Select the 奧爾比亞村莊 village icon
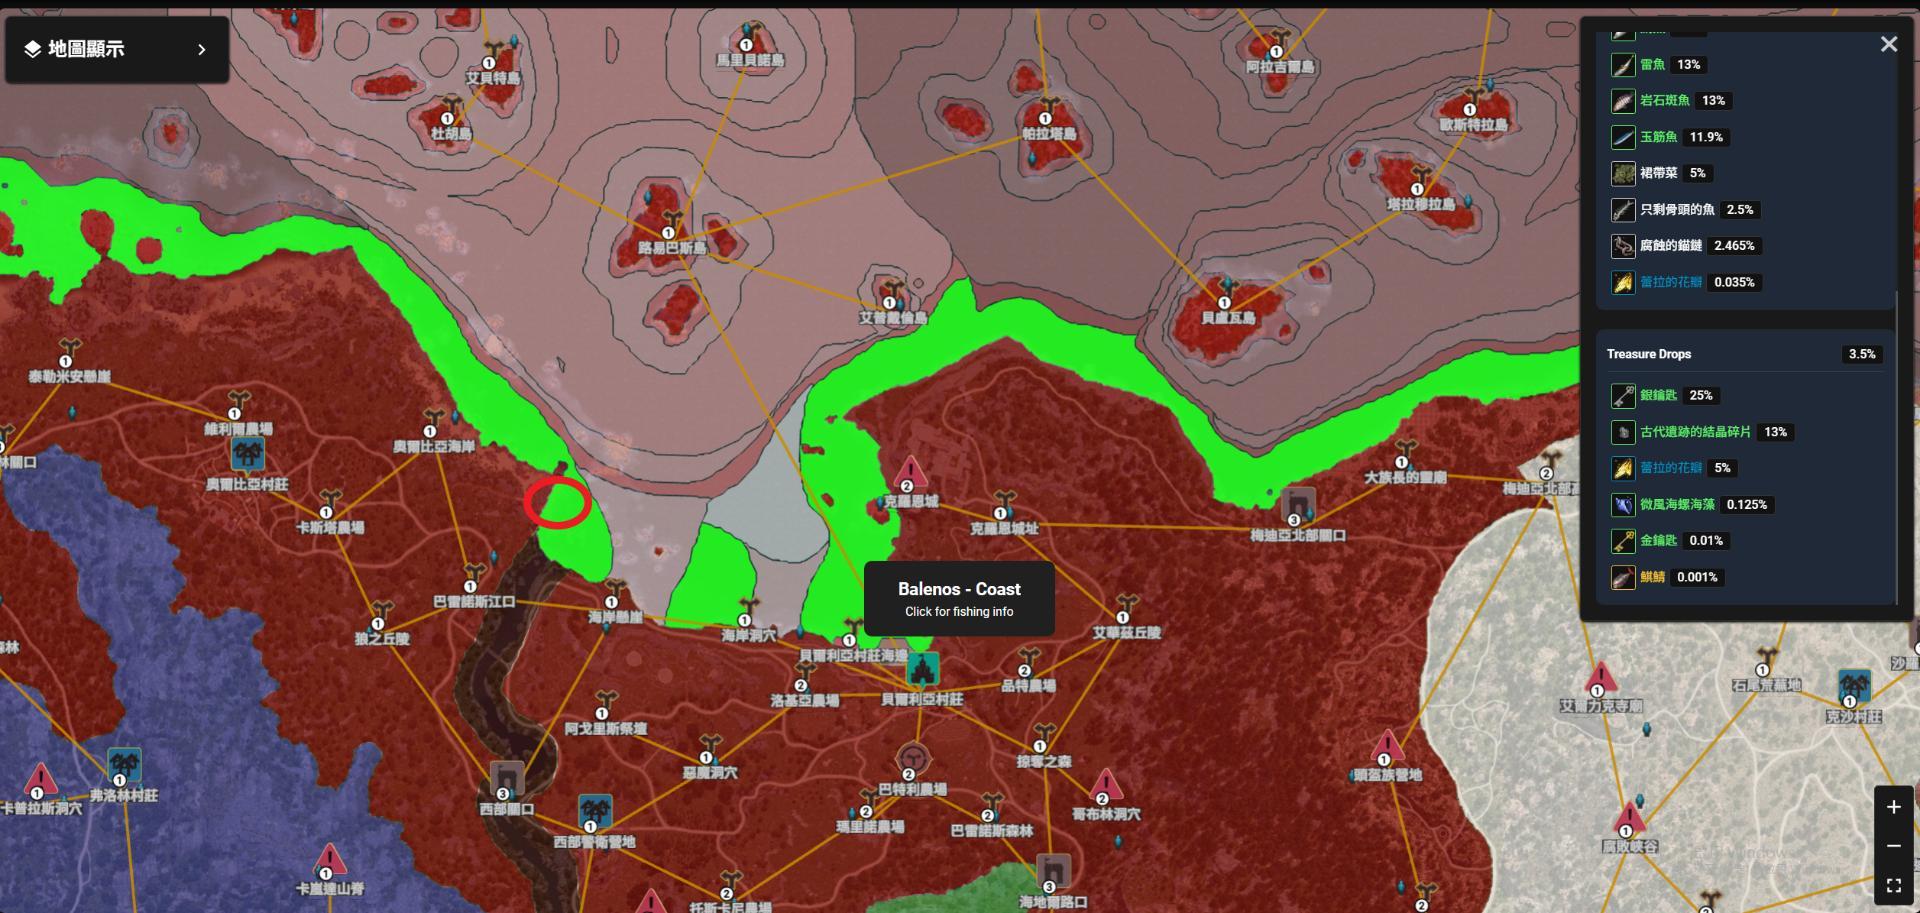Viewport: 1920px width, 913px height. pos(247,455)
